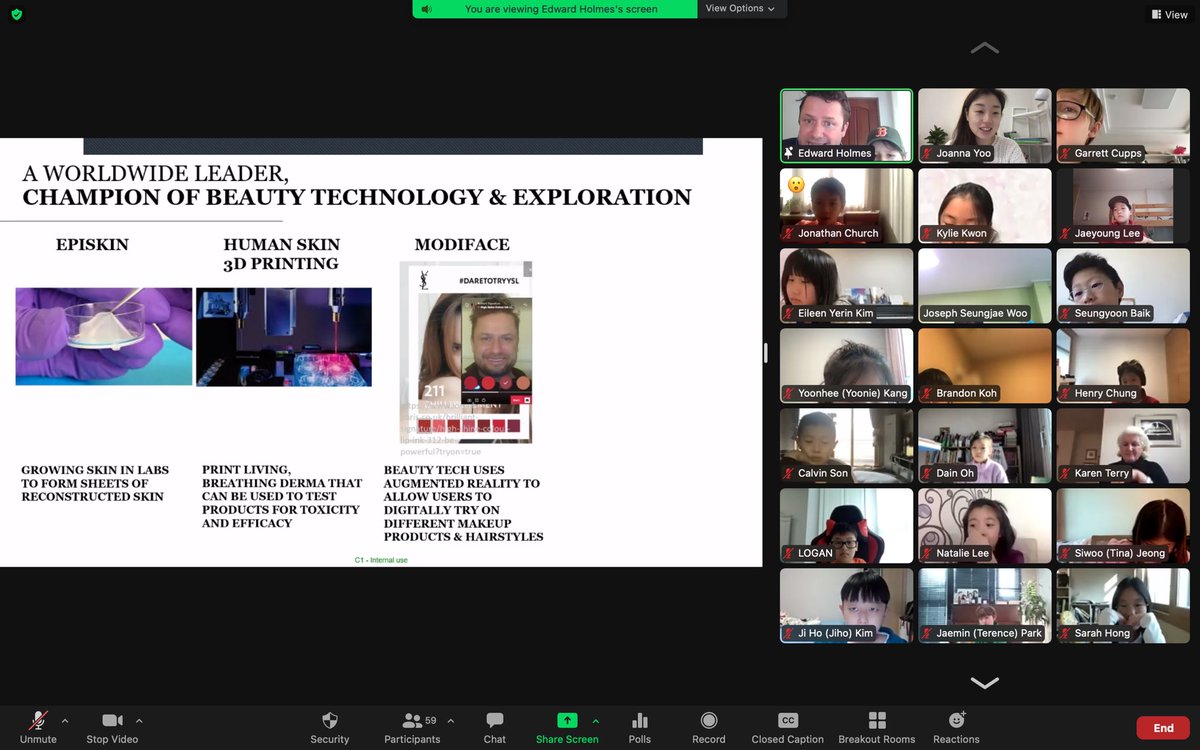The width and height of the screenshot is (1200, 750).
Task: Click the Unmute microphone icon
Action: pos(38,720)
